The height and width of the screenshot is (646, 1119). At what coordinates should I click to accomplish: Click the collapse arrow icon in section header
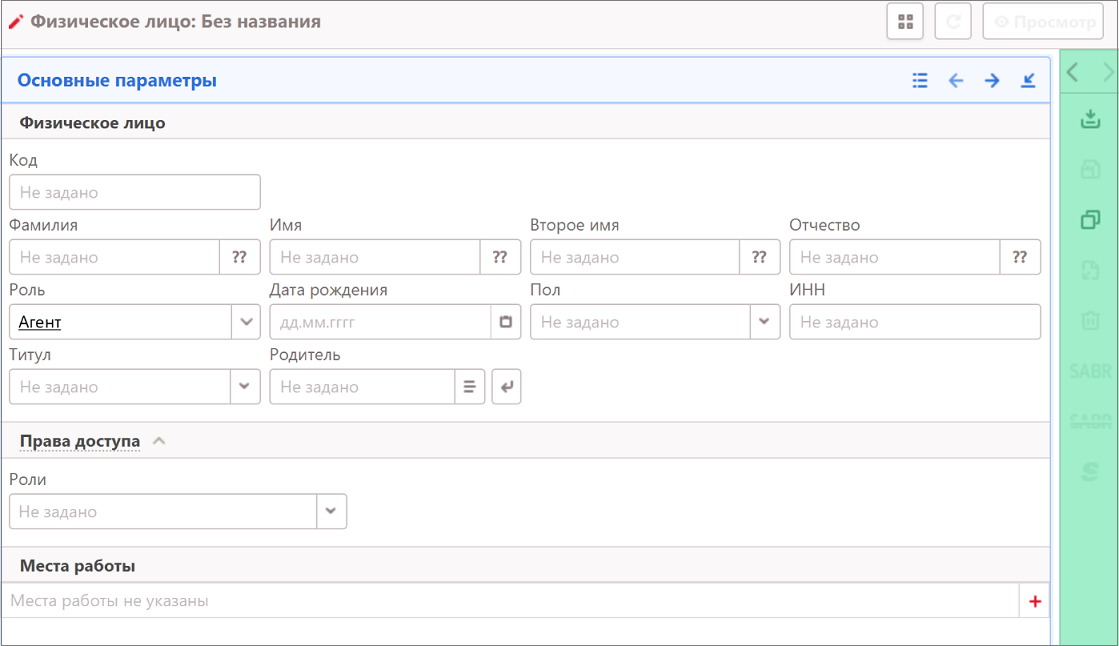coord(1028,81)
